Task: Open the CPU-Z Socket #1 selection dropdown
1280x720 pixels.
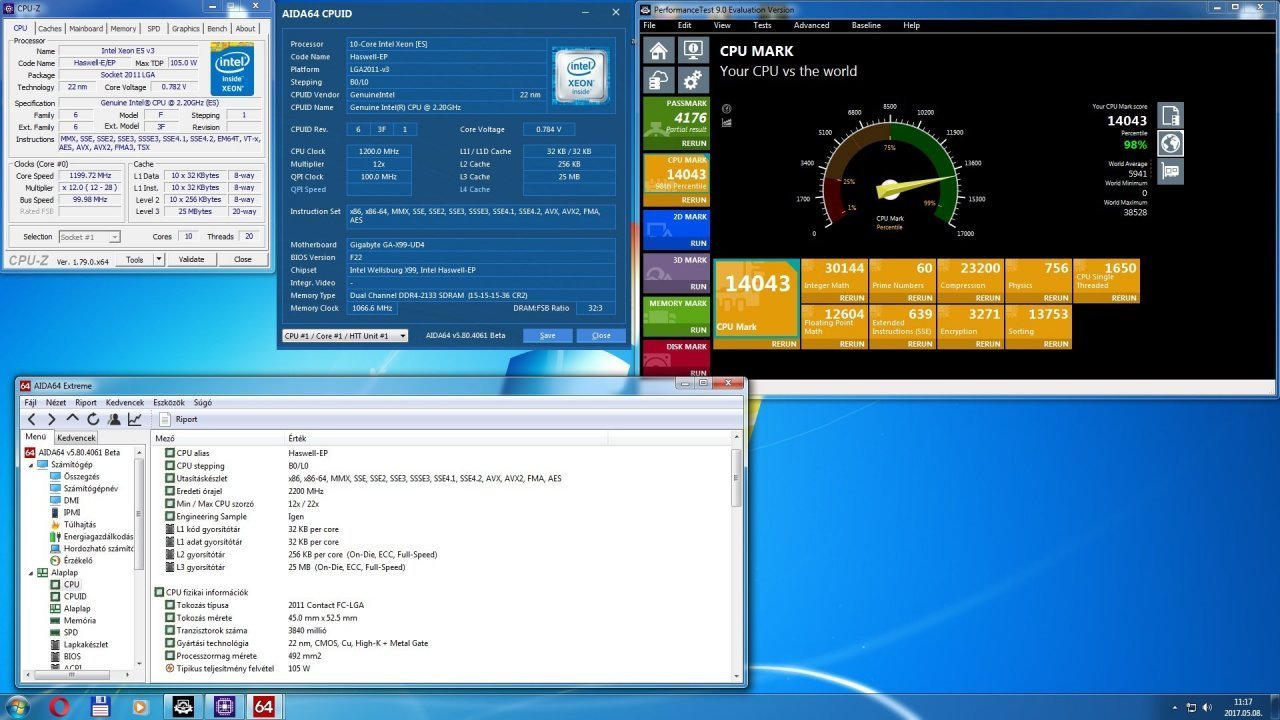Action: pyautogui.click(x=89, y=237)
